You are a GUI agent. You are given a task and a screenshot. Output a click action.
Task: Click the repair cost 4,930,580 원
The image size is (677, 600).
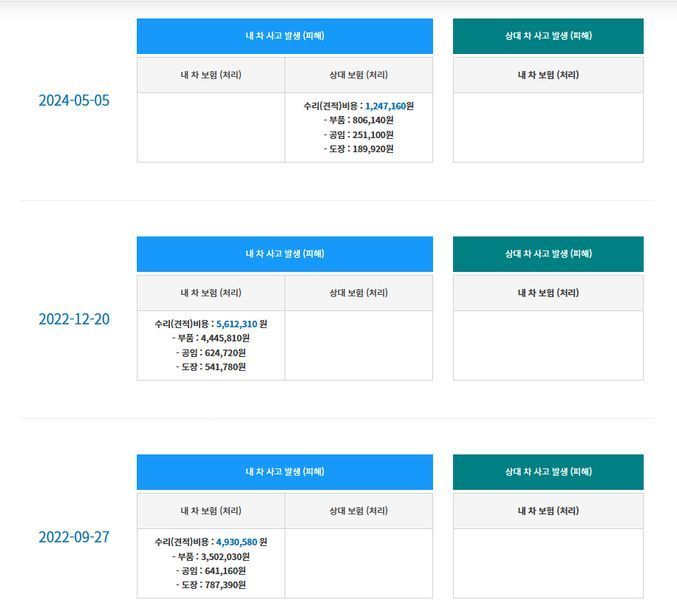coord(241,542)
